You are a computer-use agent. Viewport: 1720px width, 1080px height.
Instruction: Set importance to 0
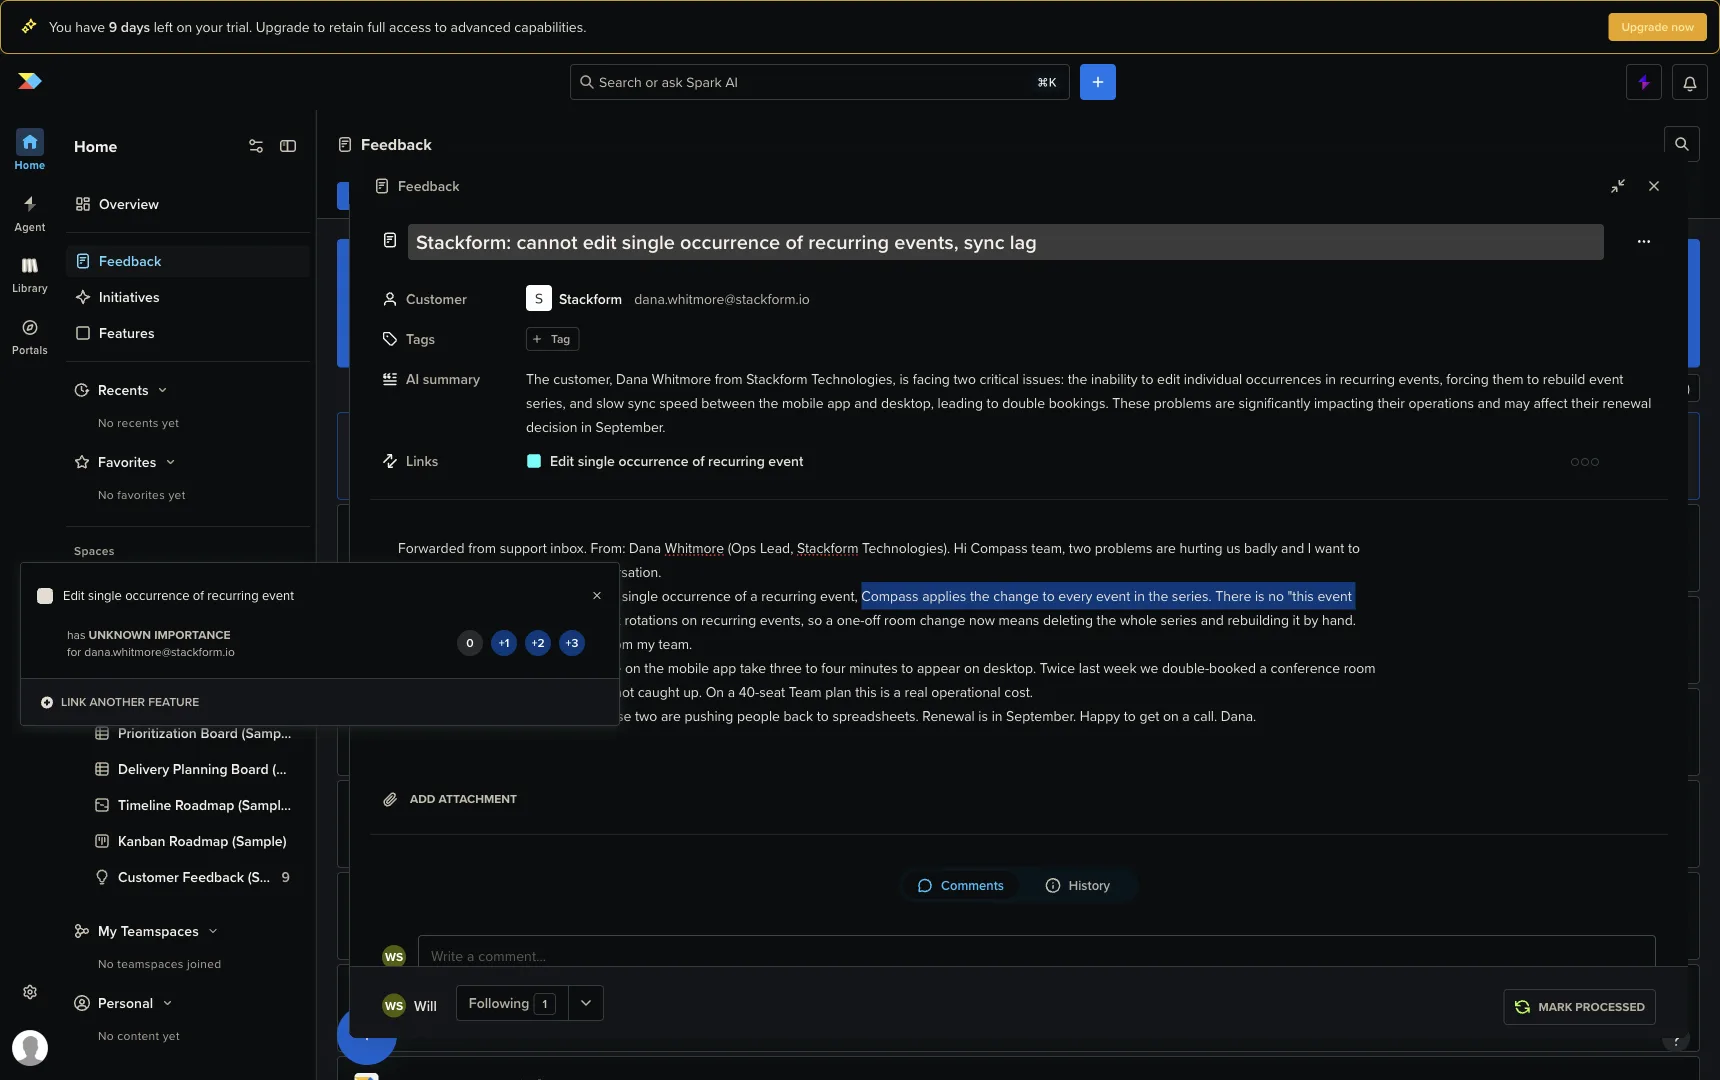click(x=470, y=643)
